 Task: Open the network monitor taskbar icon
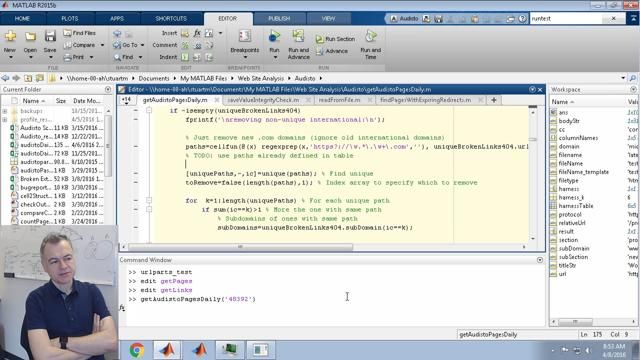tap(229, 350)
